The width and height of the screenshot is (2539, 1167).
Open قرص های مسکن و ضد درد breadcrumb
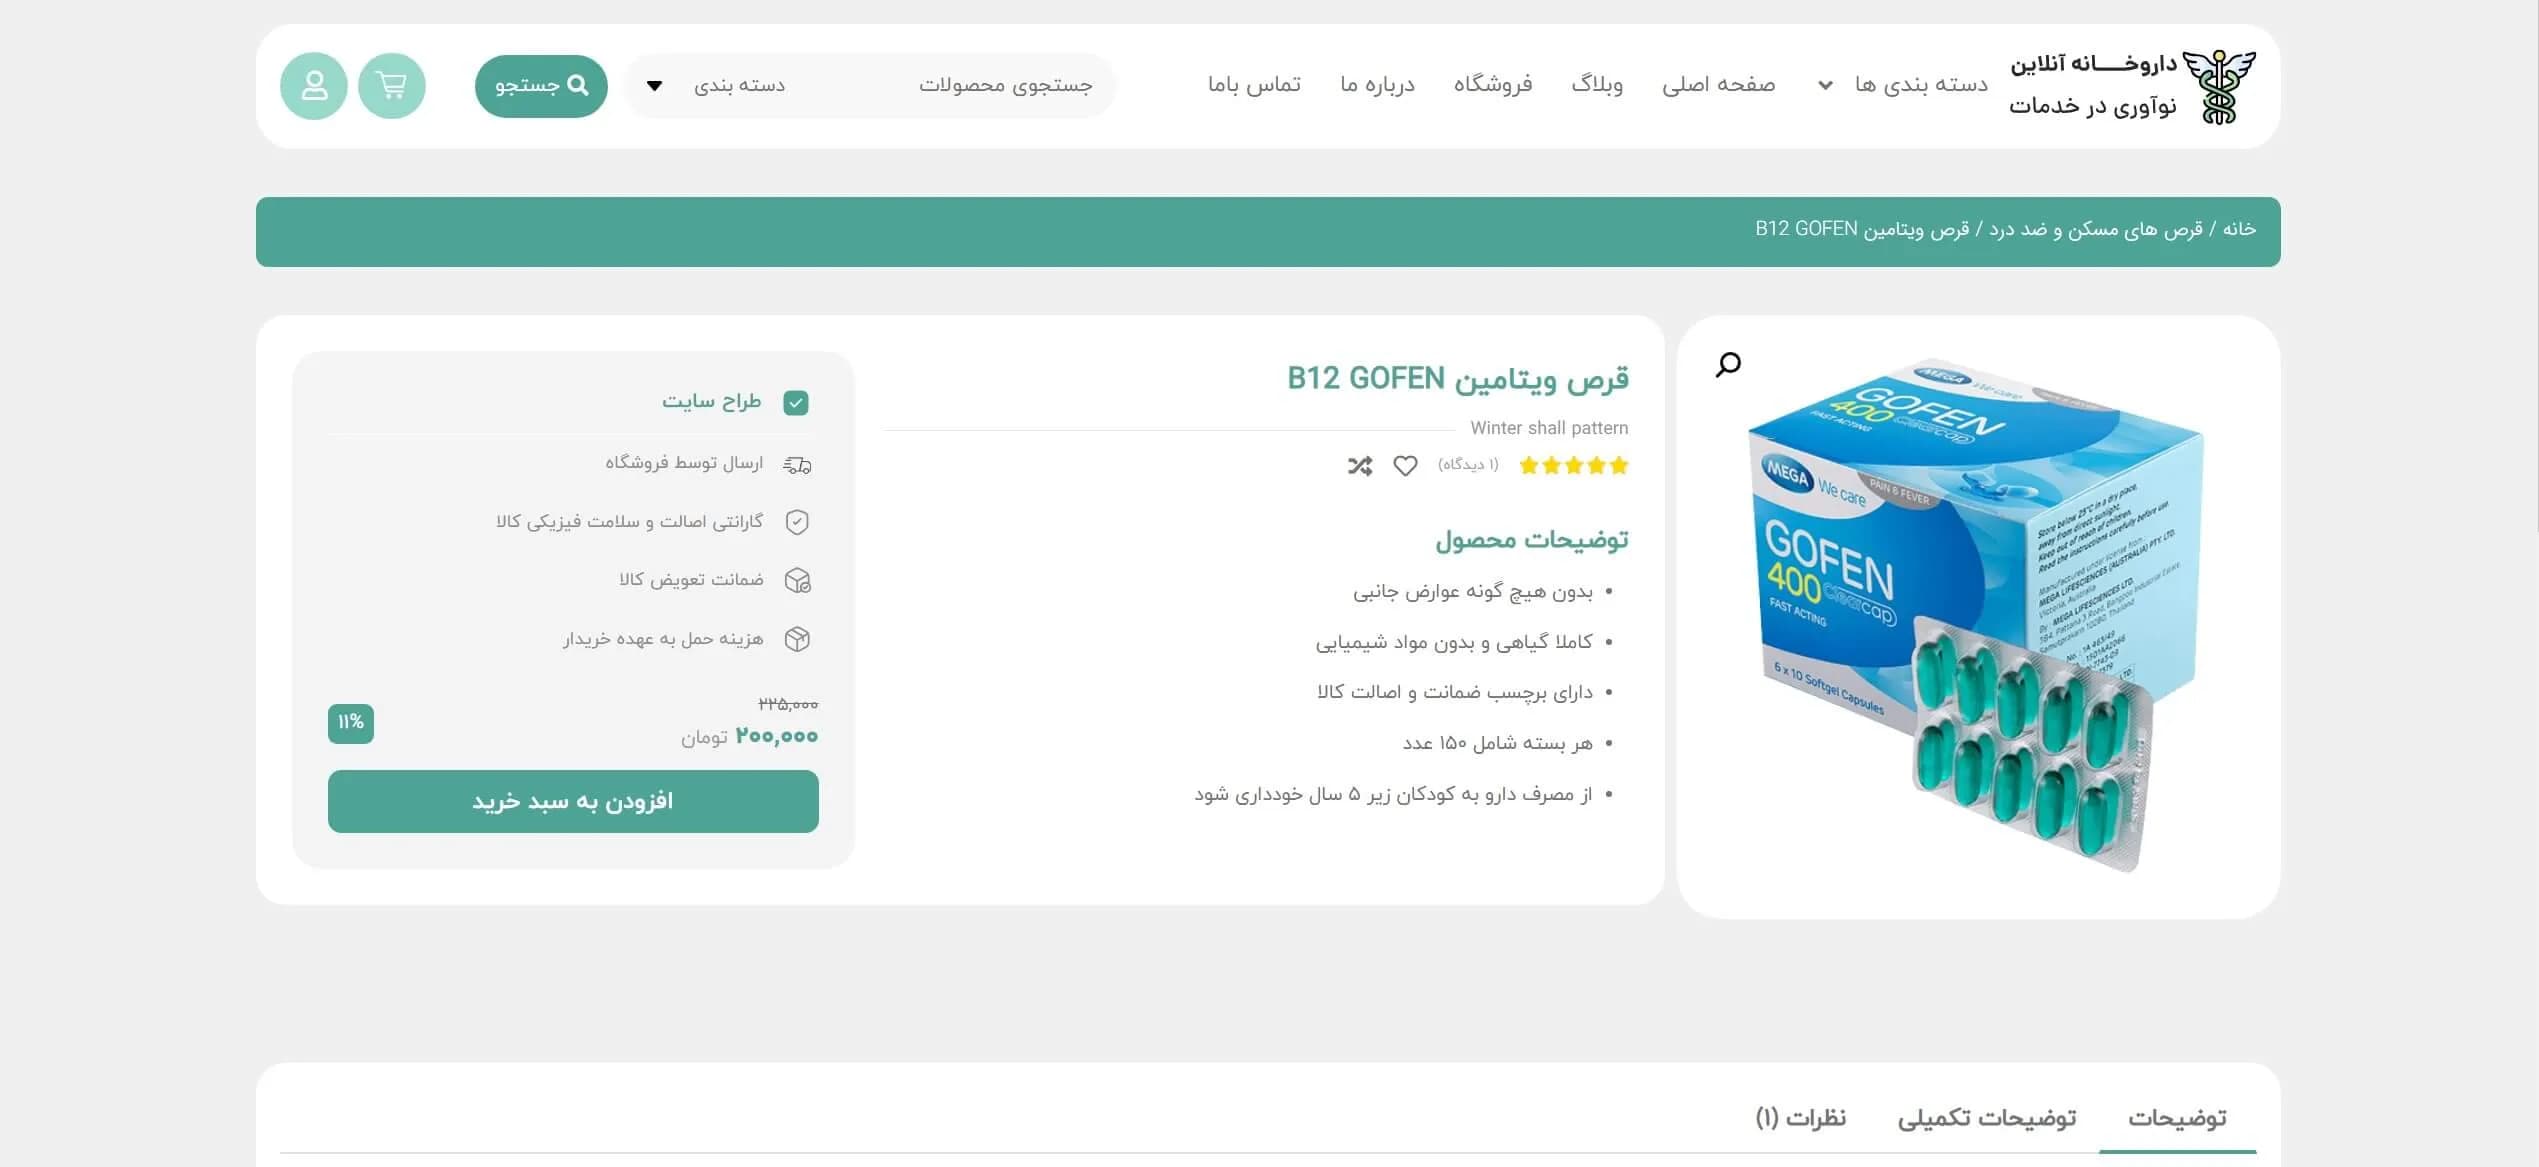pos(2096,230)
